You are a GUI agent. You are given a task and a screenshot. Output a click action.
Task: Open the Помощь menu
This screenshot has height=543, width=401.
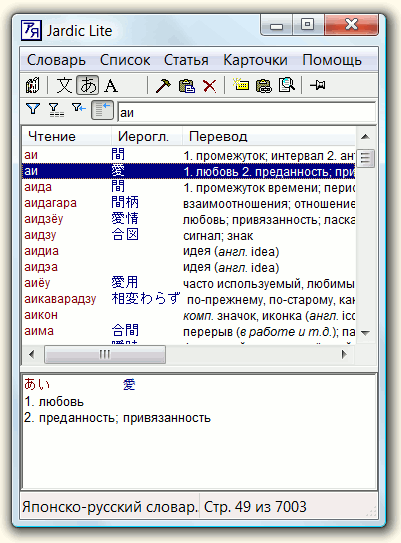pyautogui.click(x=332, y=60)
